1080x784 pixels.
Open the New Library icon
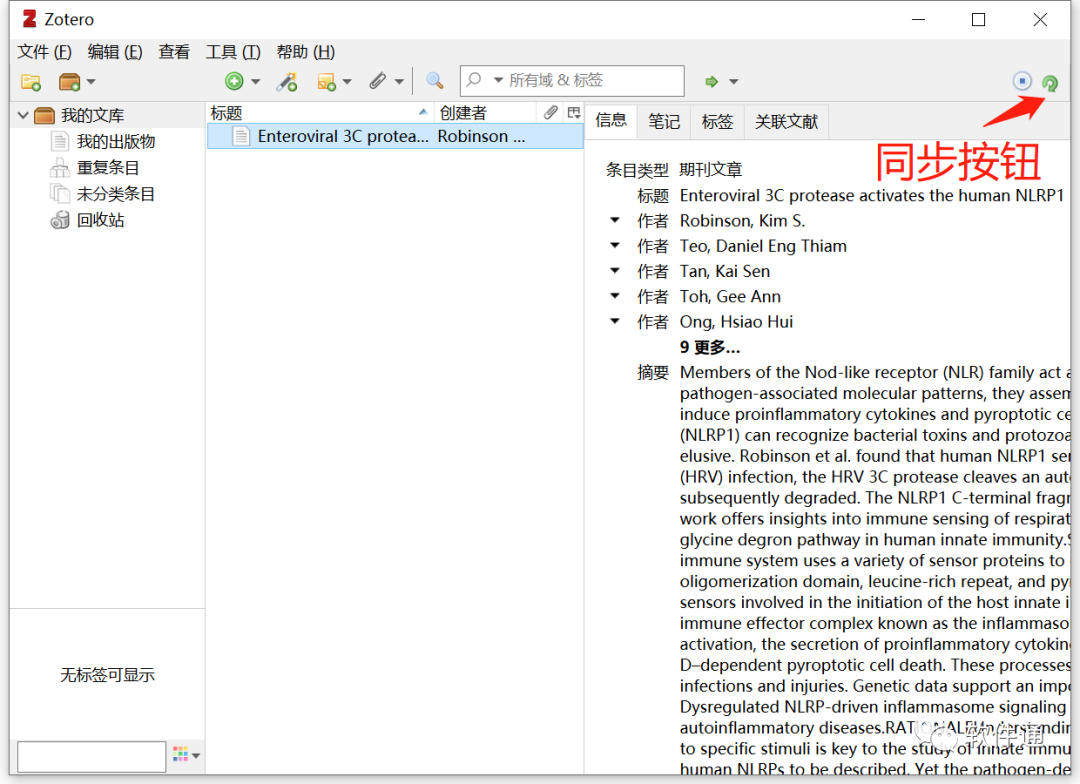coord(70,82)
